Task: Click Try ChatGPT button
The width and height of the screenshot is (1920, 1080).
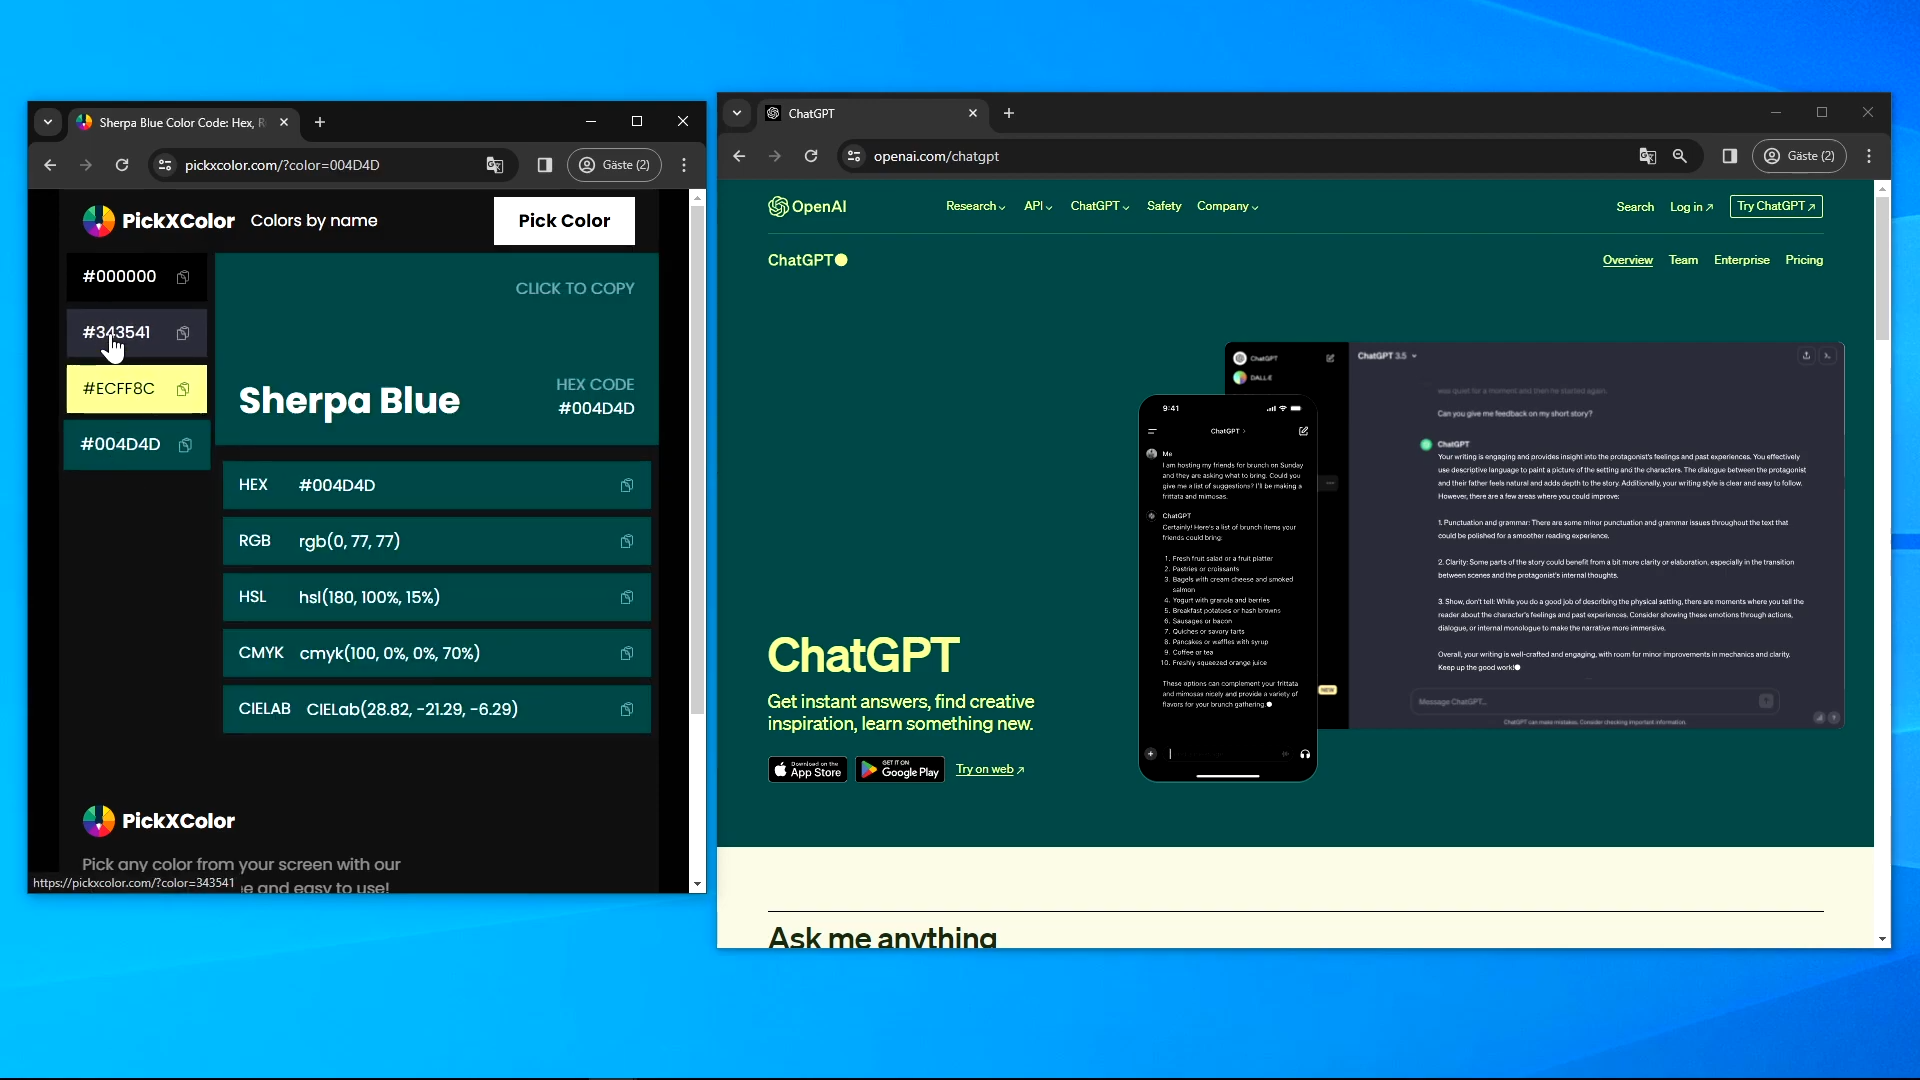Action: tap(1776, 206)
